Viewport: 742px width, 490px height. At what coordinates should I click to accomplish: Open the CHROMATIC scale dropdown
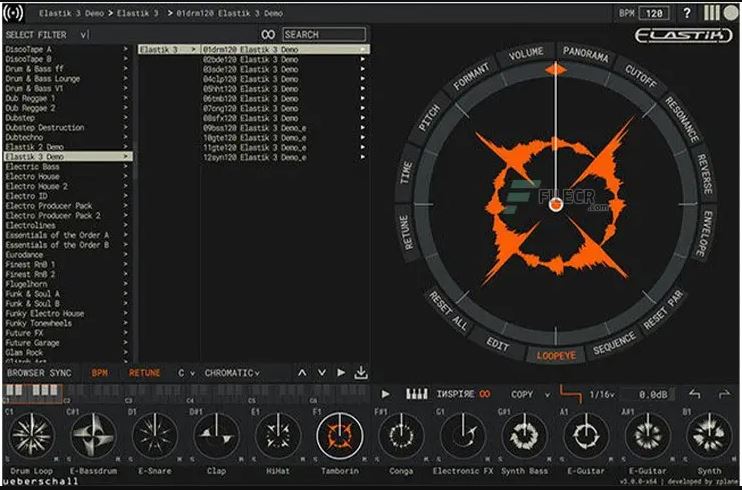pos(232,373)
